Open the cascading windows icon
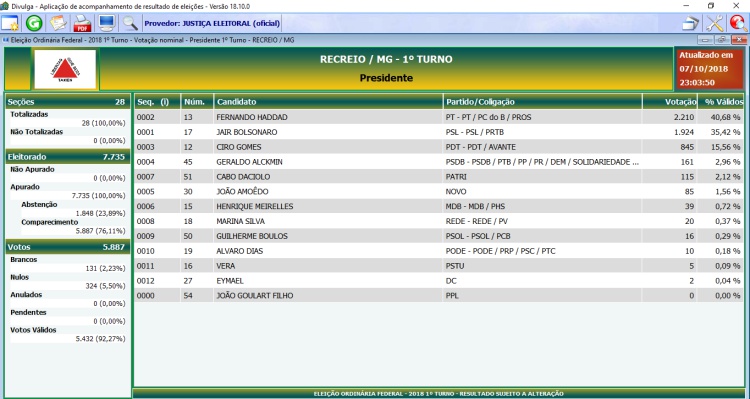Image resolution: width=750 pixels, height=399 pixels. click(x=690, y=23)
